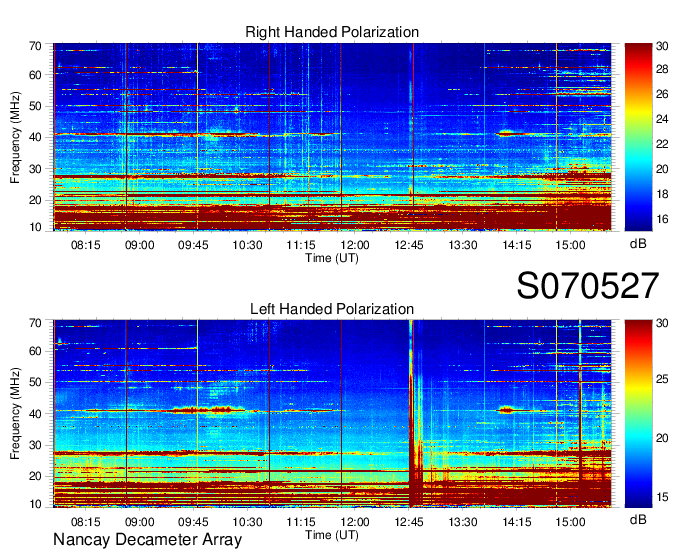Image resolution: width=680 pixels, height=552 pixels.
Task: Click 14:15 tick on Right Handed time axis
Action: (517, 245)
